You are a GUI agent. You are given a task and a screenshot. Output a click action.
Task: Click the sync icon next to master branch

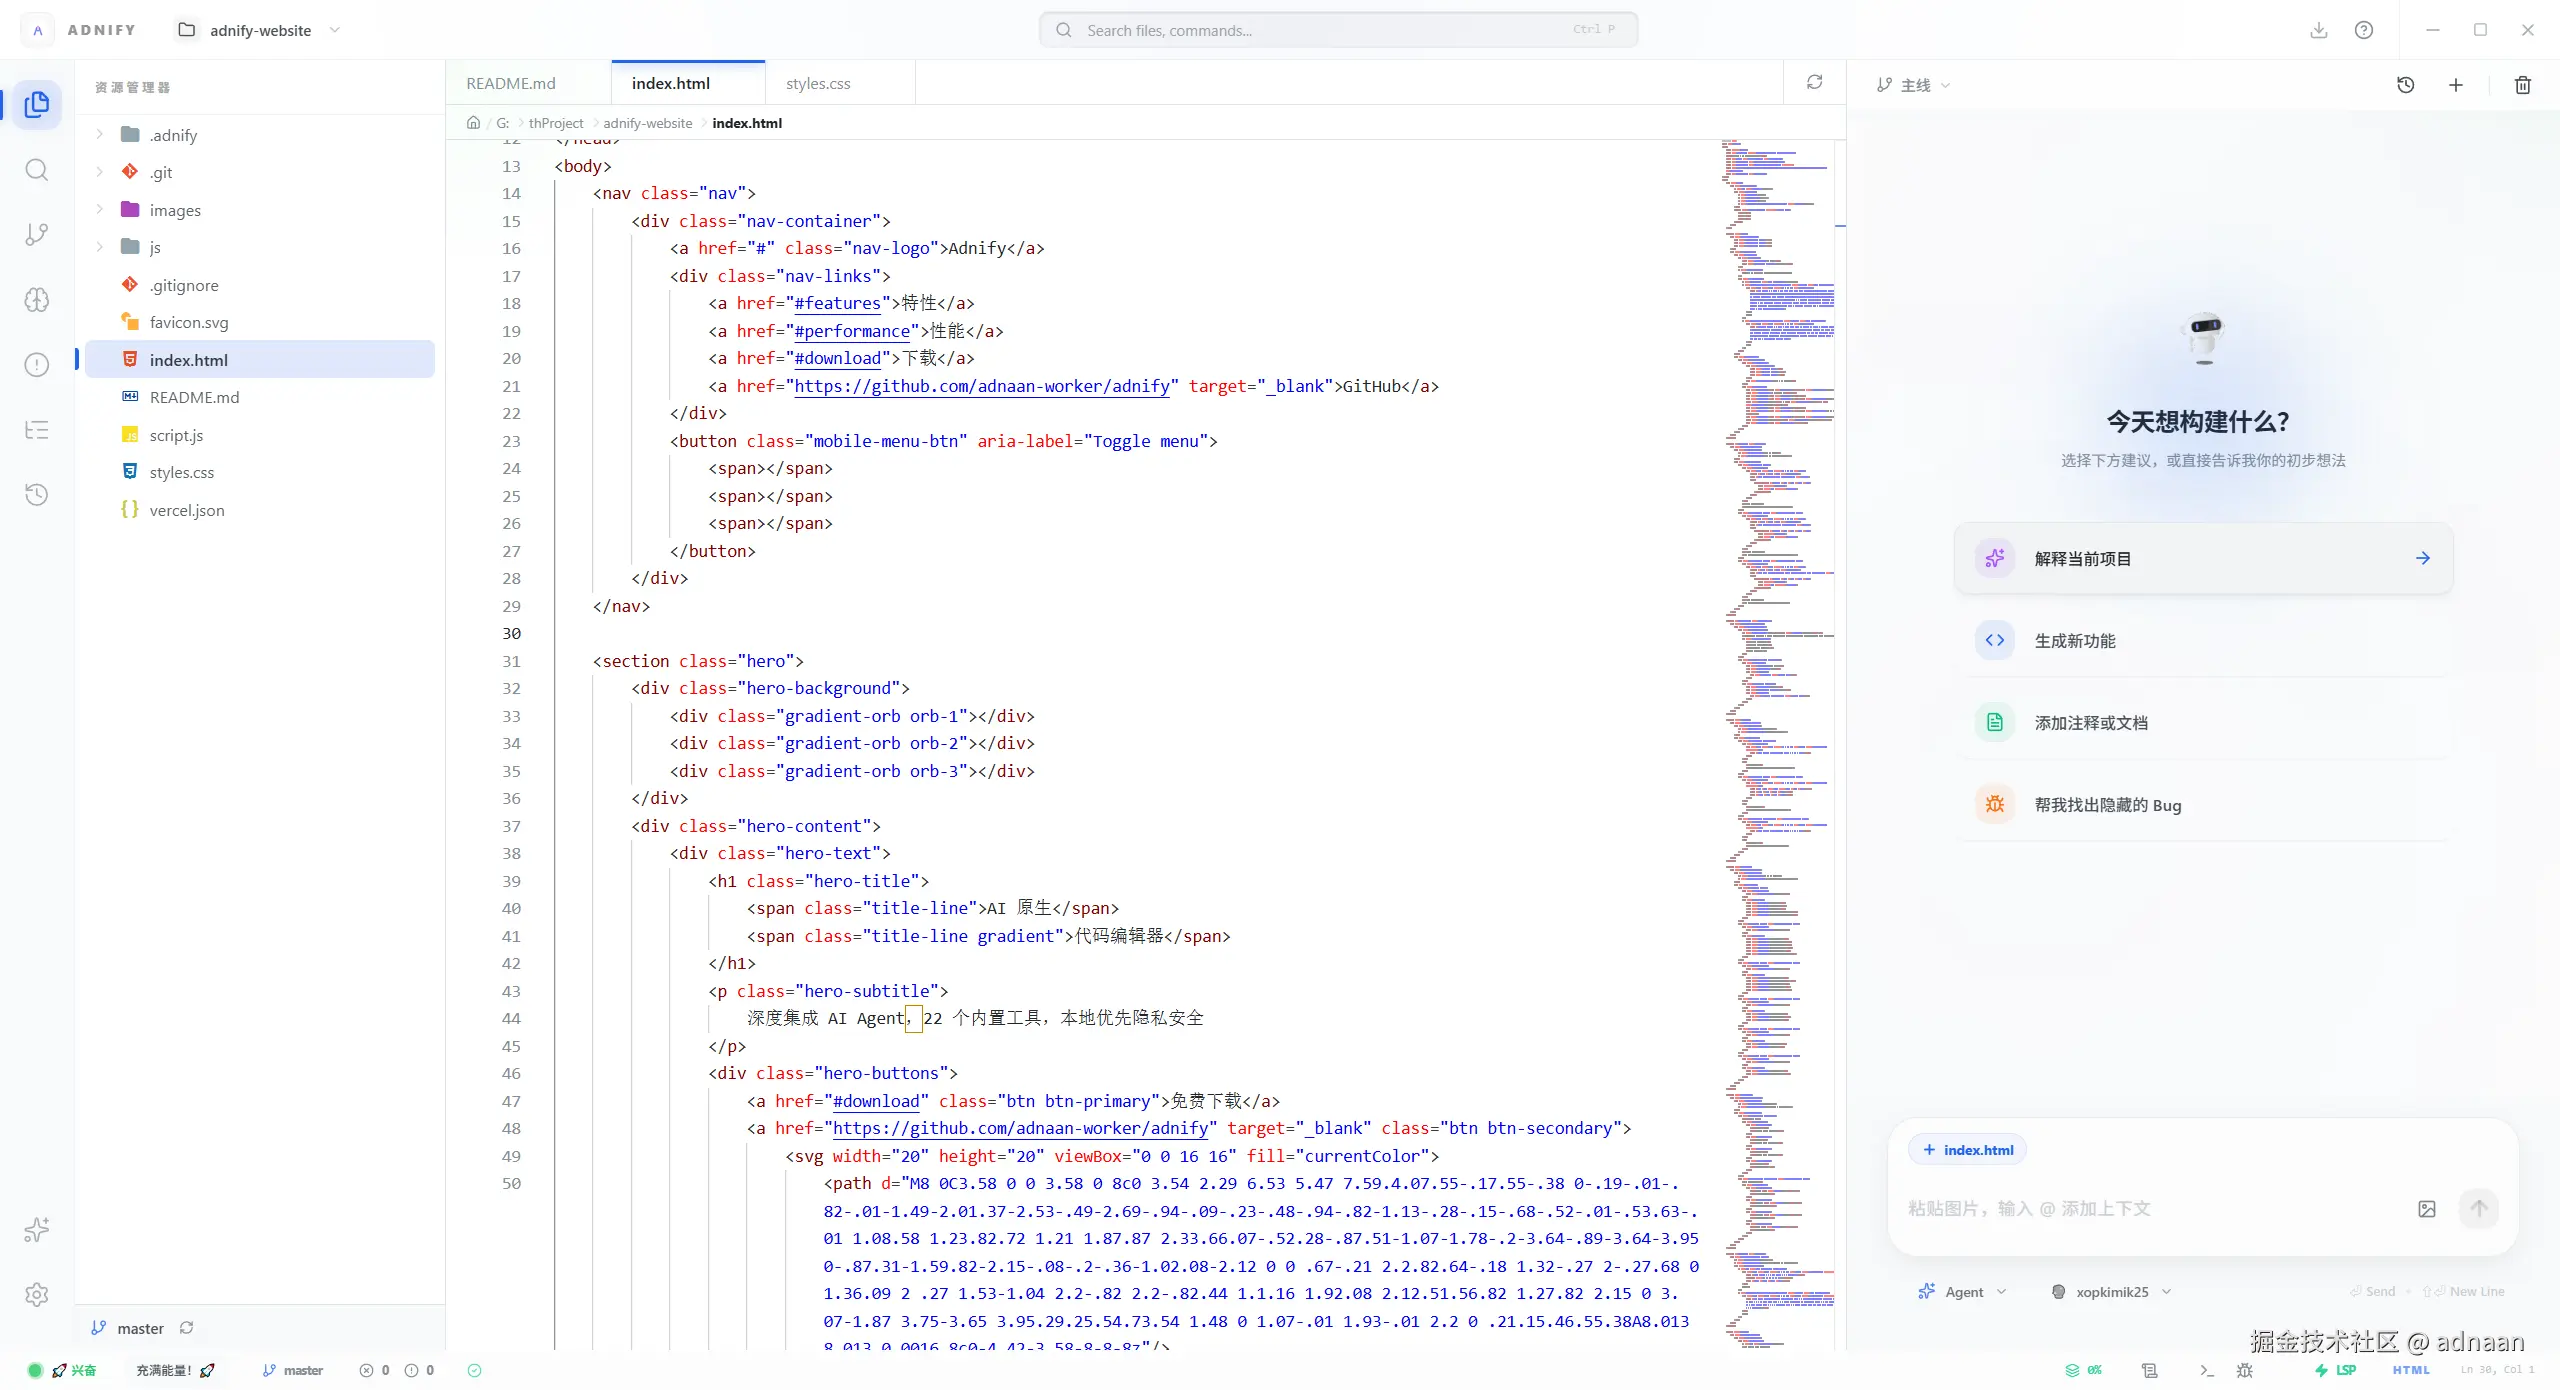[x=187, y=1328]
